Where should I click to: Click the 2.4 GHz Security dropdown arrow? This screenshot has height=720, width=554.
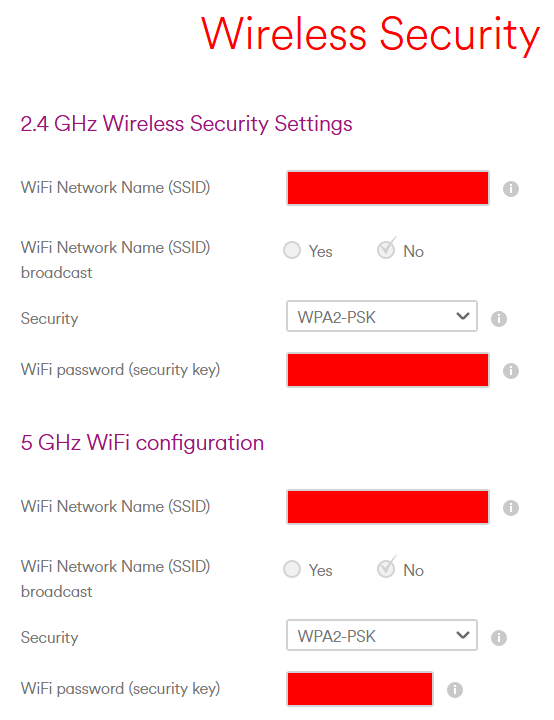[463, 316]
